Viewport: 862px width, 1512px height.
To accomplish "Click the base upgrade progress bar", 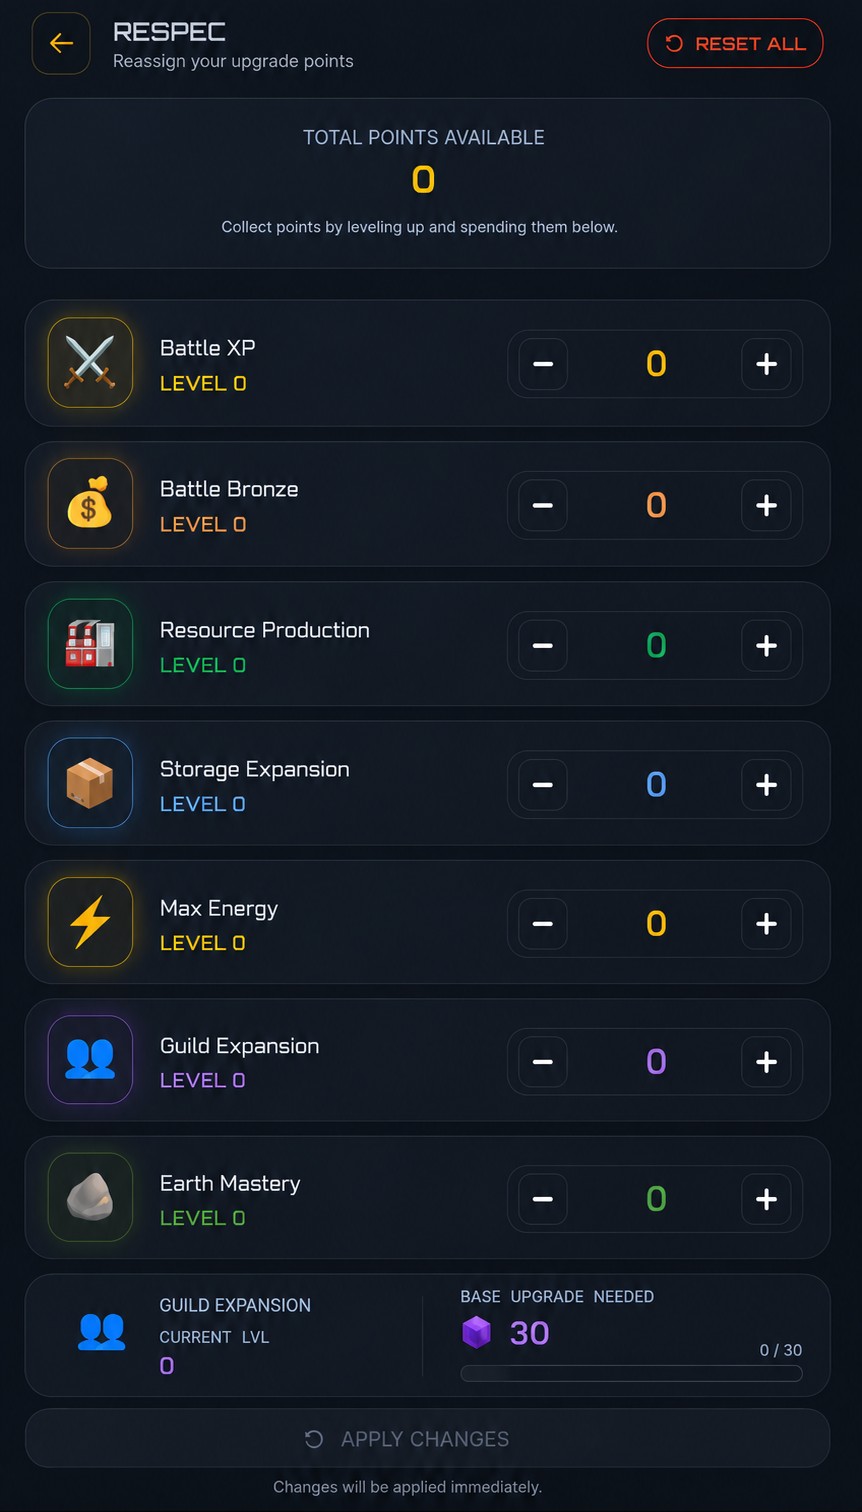I will click(631, 1373).
